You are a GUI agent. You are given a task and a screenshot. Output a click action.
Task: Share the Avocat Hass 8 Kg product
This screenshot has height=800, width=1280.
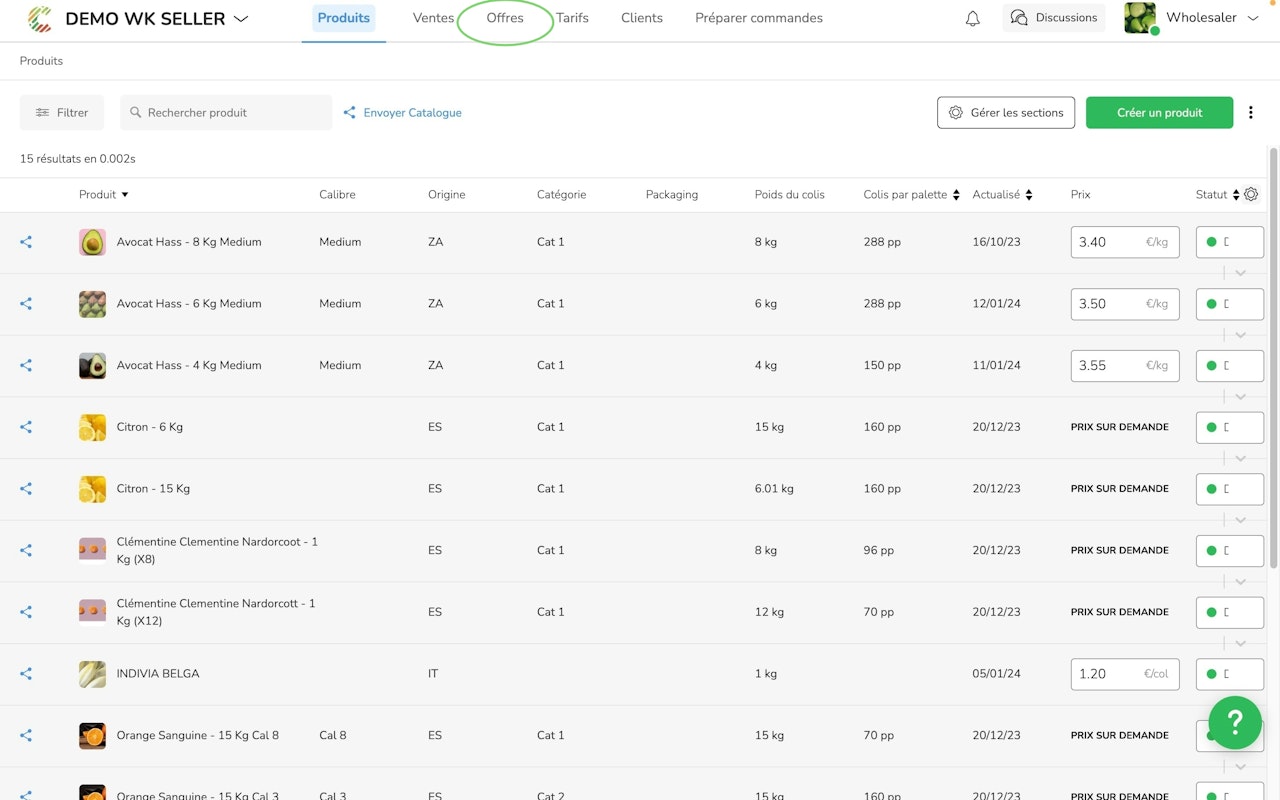click(x=26, y=242)
